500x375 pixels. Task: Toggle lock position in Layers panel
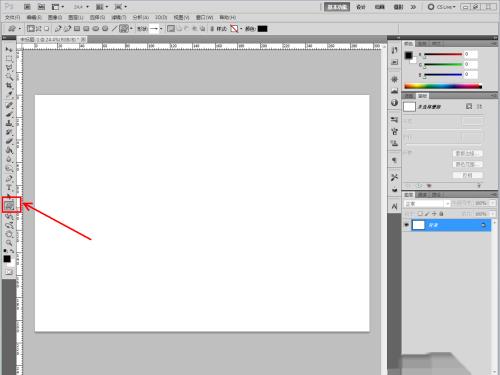[x=434, y=214]
